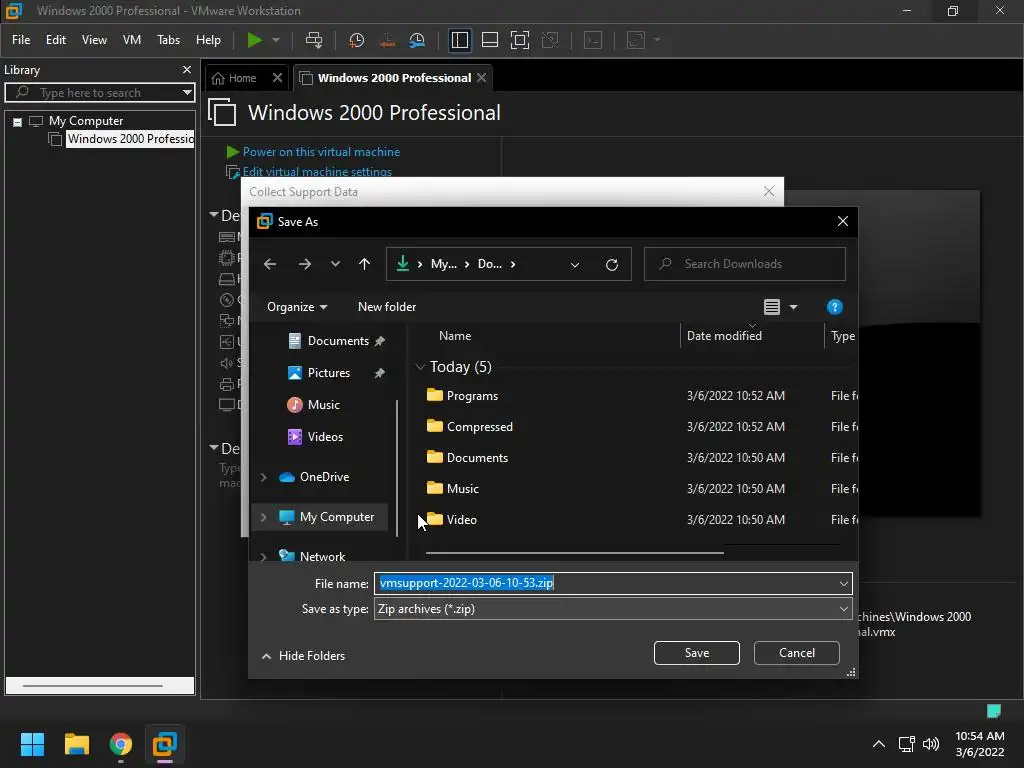The width and height of the screenshot is (1024, 768).
Task: Click the stretch guest display toolbar icon
Action: (x=636, y=40)
